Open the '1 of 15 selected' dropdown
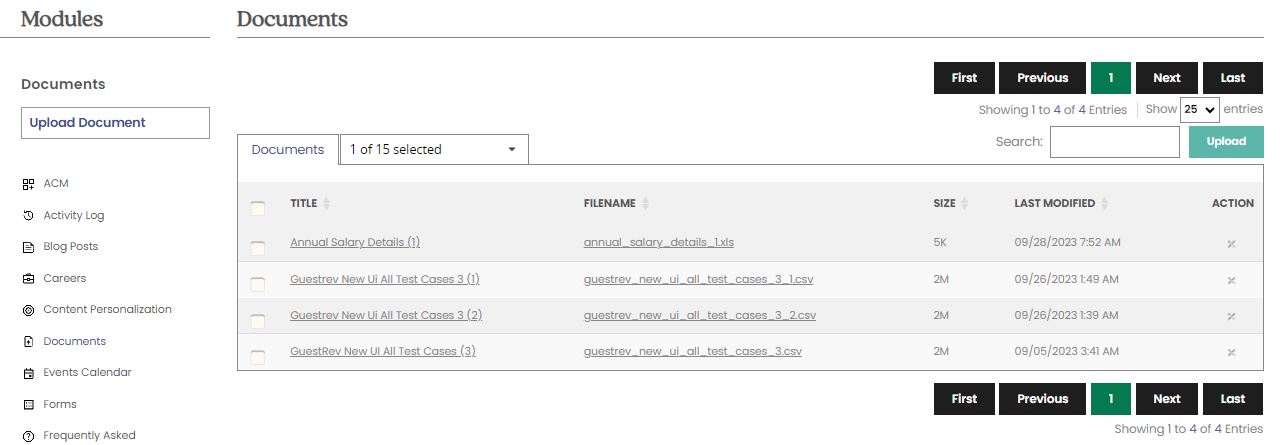1280x445 pixels. pyautogui.click(x=434, y=149)
